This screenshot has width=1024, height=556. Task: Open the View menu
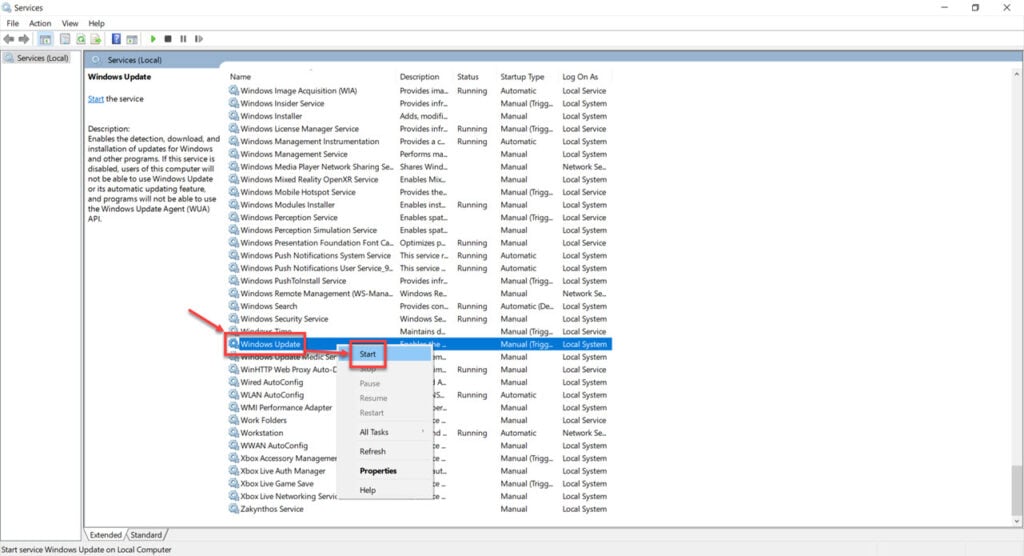tap(70, 23)
